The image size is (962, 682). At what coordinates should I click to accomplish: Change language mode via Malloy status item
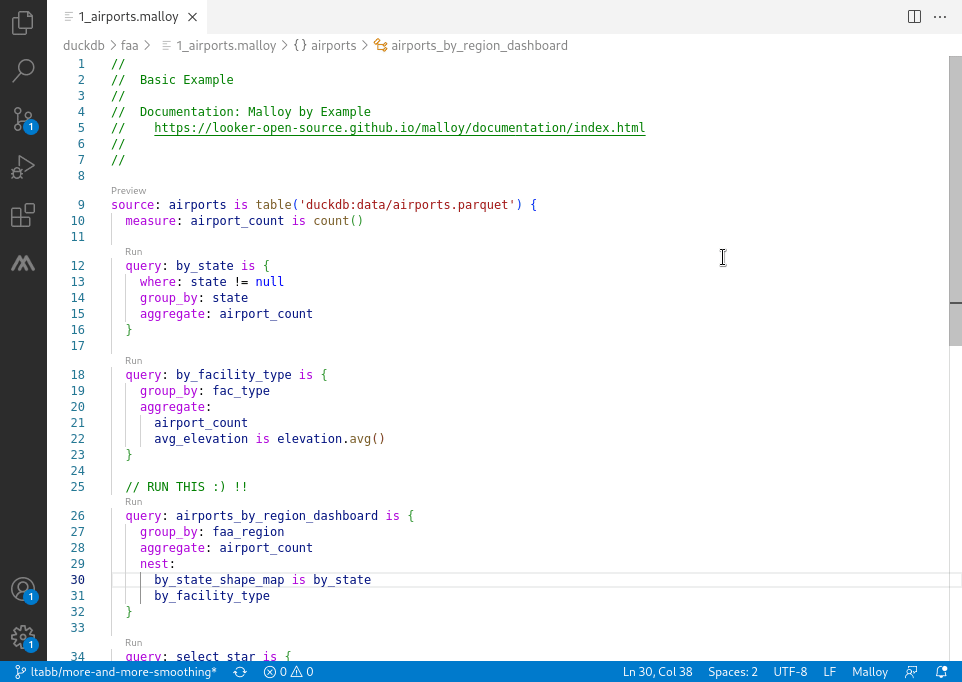tap(869, 671)
